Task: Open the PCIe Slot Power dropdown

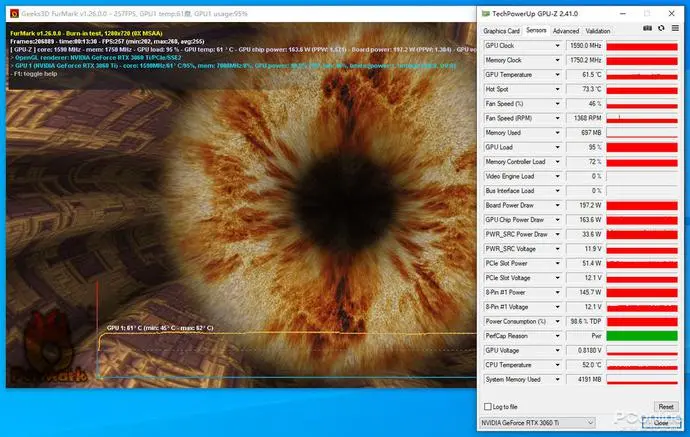Action: click(557, 264)
